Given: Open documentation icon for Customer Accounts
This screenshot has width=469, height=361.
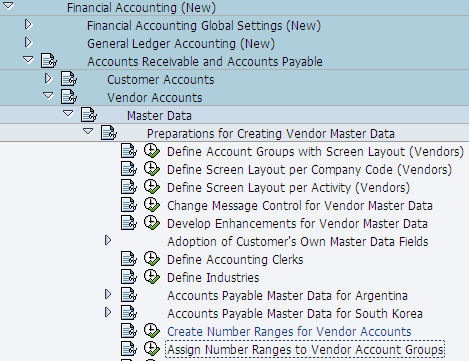Looking at the screenshot, I should (69, 79).
